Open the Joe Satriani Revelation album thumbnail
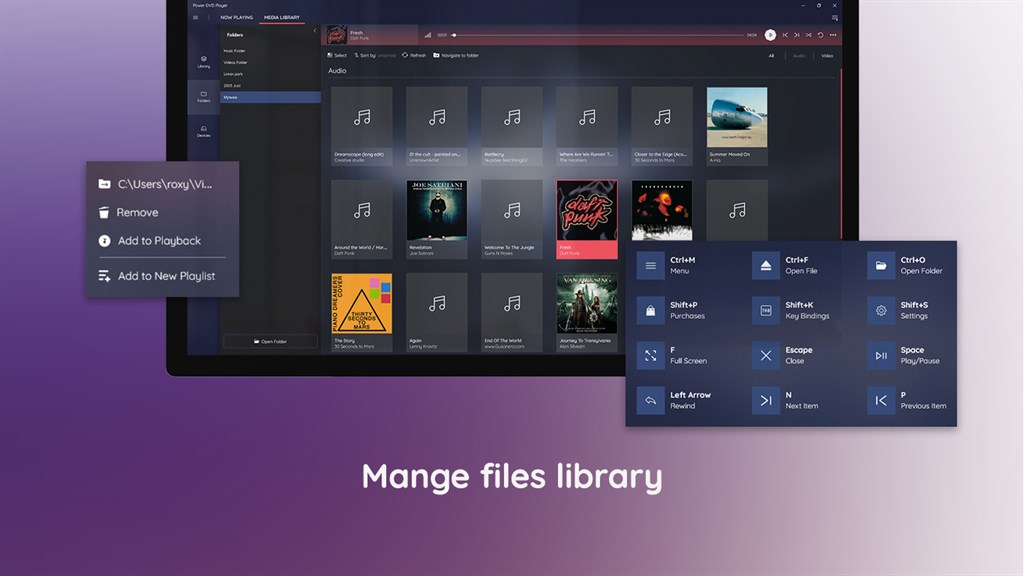This screenshot has height=576, width=1024. tap(437, 210)
